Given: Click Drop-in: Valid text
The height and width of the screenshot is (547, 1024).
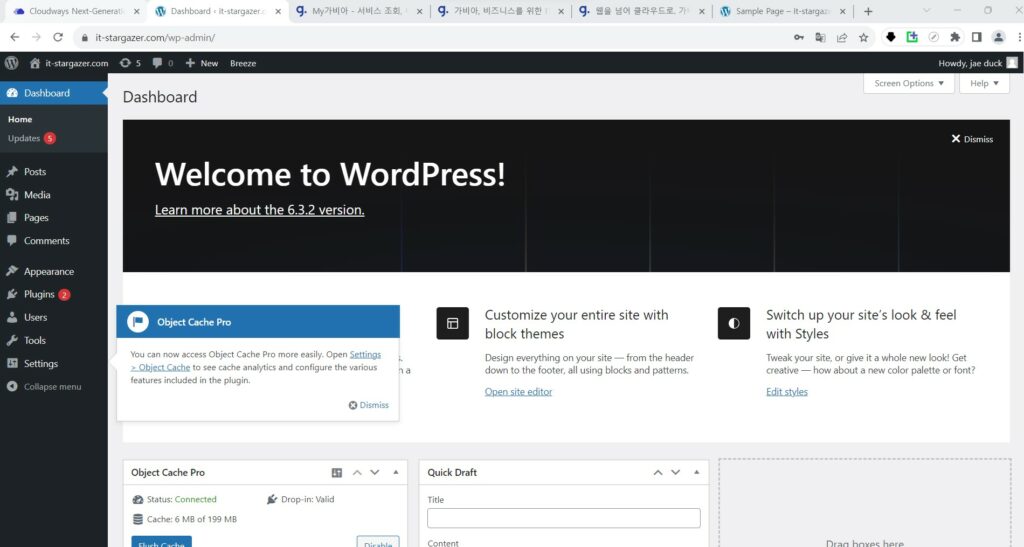Looking at the screenshot, I should click(307, 499).
